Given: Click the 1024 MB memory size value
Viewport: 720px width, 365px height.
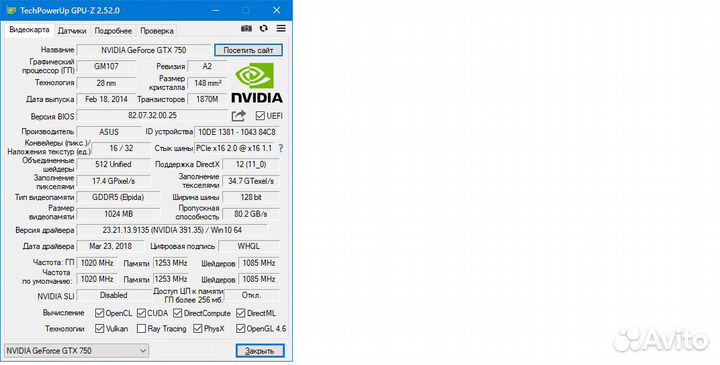Looking at the screenshot, I should [118, 214].
